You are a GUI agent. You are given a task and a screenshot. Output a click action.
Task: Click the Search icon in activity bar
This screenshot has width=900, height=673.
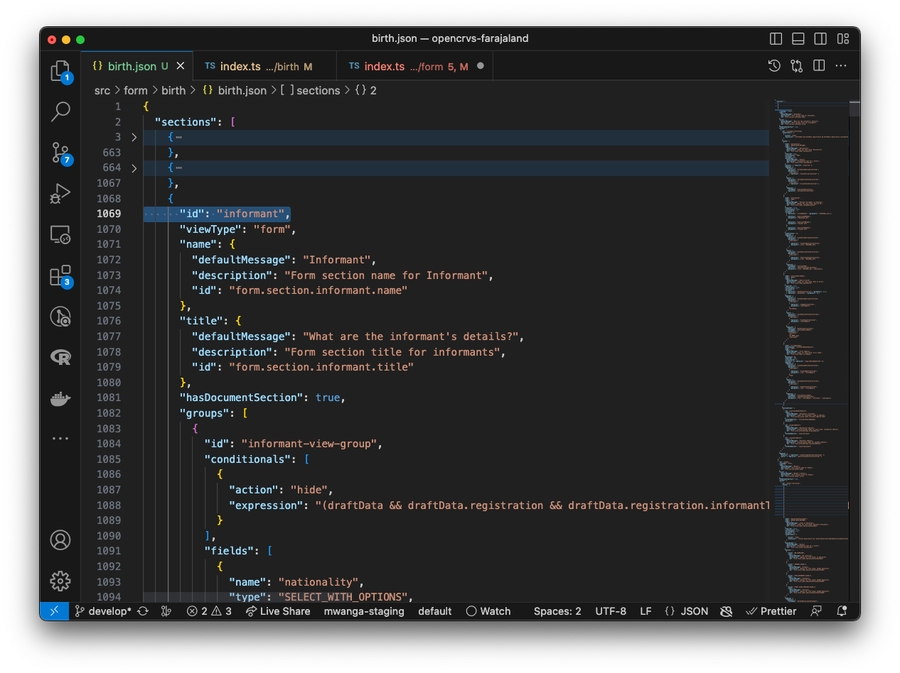tap(60, 111)
